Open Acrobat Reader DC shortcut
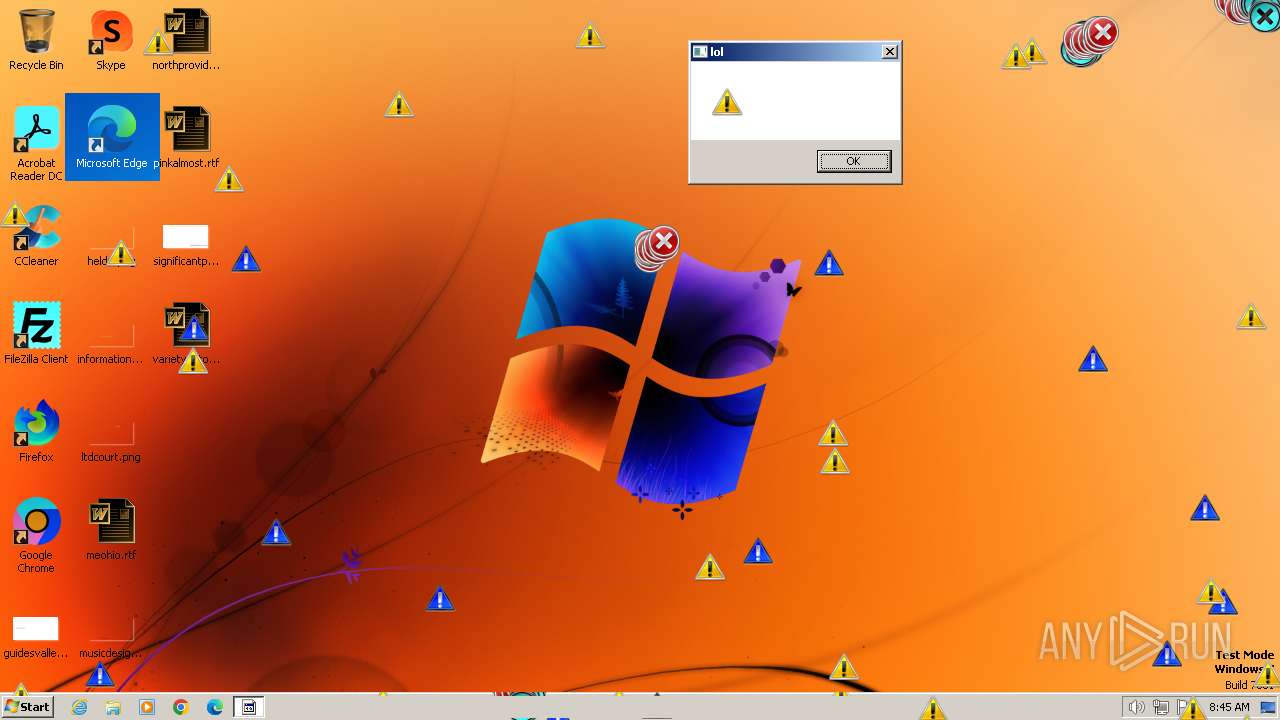1280x720 pixels. point(36,144)
